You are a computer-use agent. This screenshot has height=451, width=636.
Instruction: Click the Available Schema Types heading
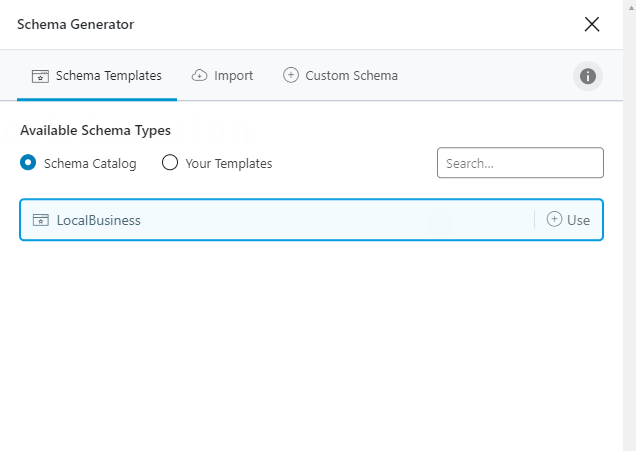click(95, 131)
